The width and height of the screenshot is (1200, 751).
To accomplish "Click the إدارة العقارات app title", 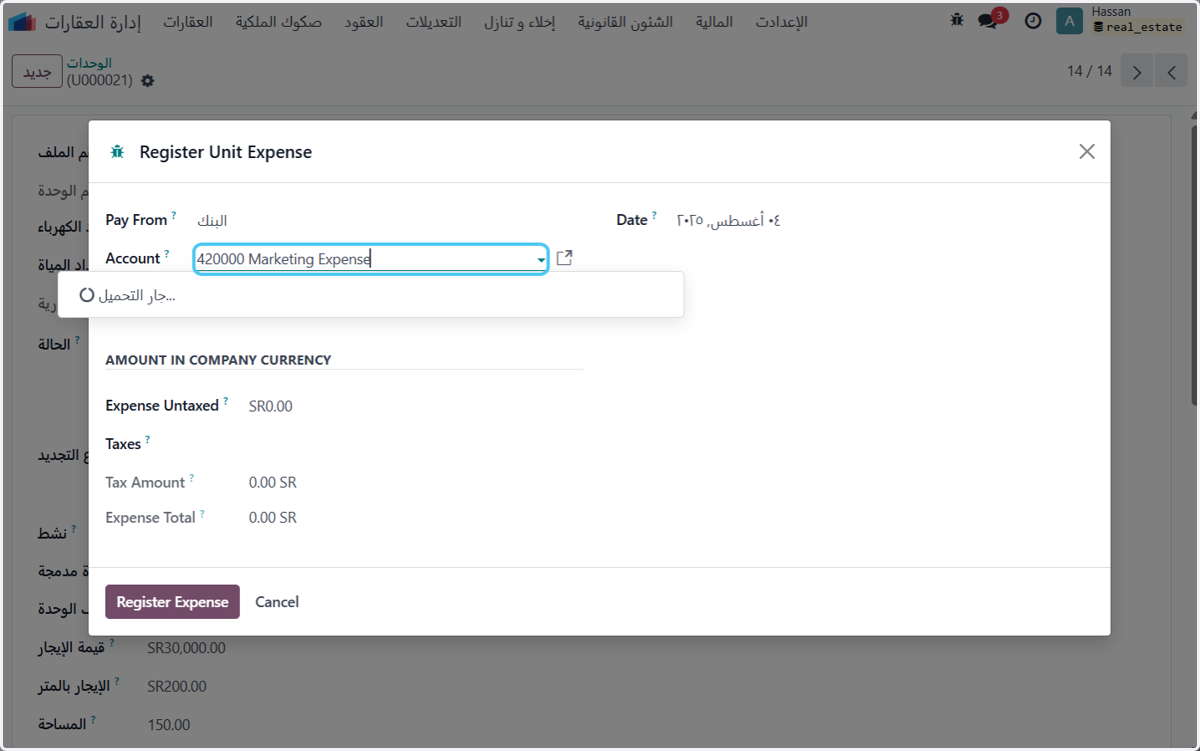I will pyautogui.click(x=95, y=21).
